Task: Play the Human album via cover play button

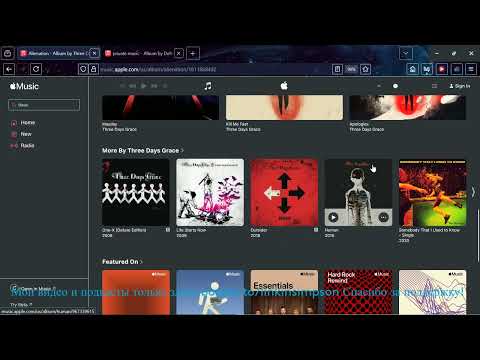Action: coord(333,217)
